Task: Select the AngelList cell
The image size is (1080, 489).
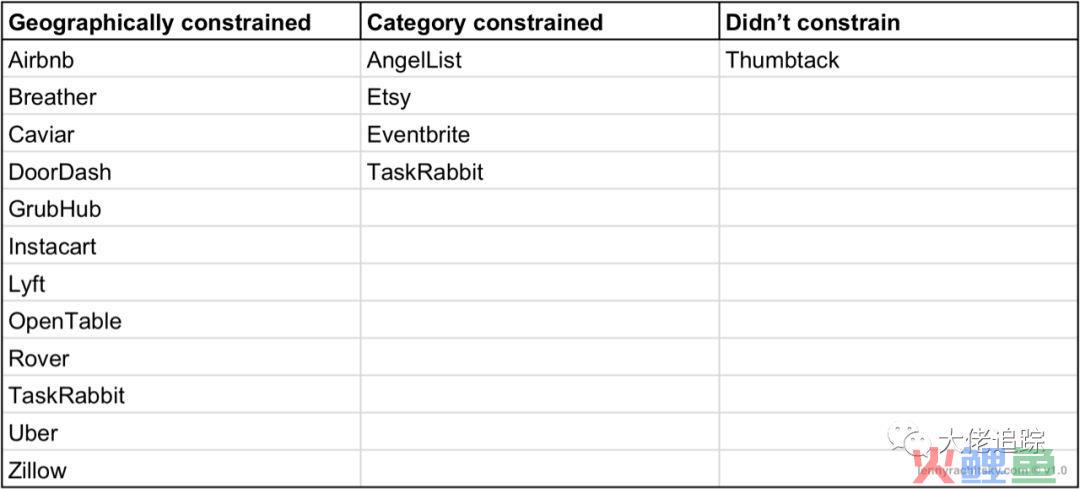Action: click(x=540, y=60)
